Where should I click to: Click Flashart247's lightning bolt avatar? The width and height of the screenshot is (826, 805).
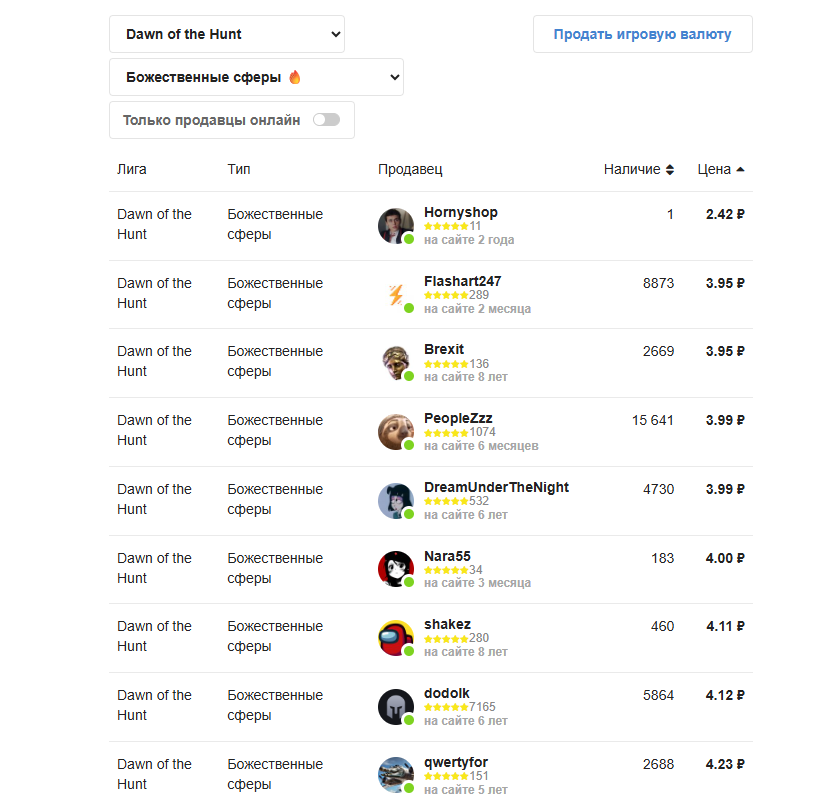(395, 295)
